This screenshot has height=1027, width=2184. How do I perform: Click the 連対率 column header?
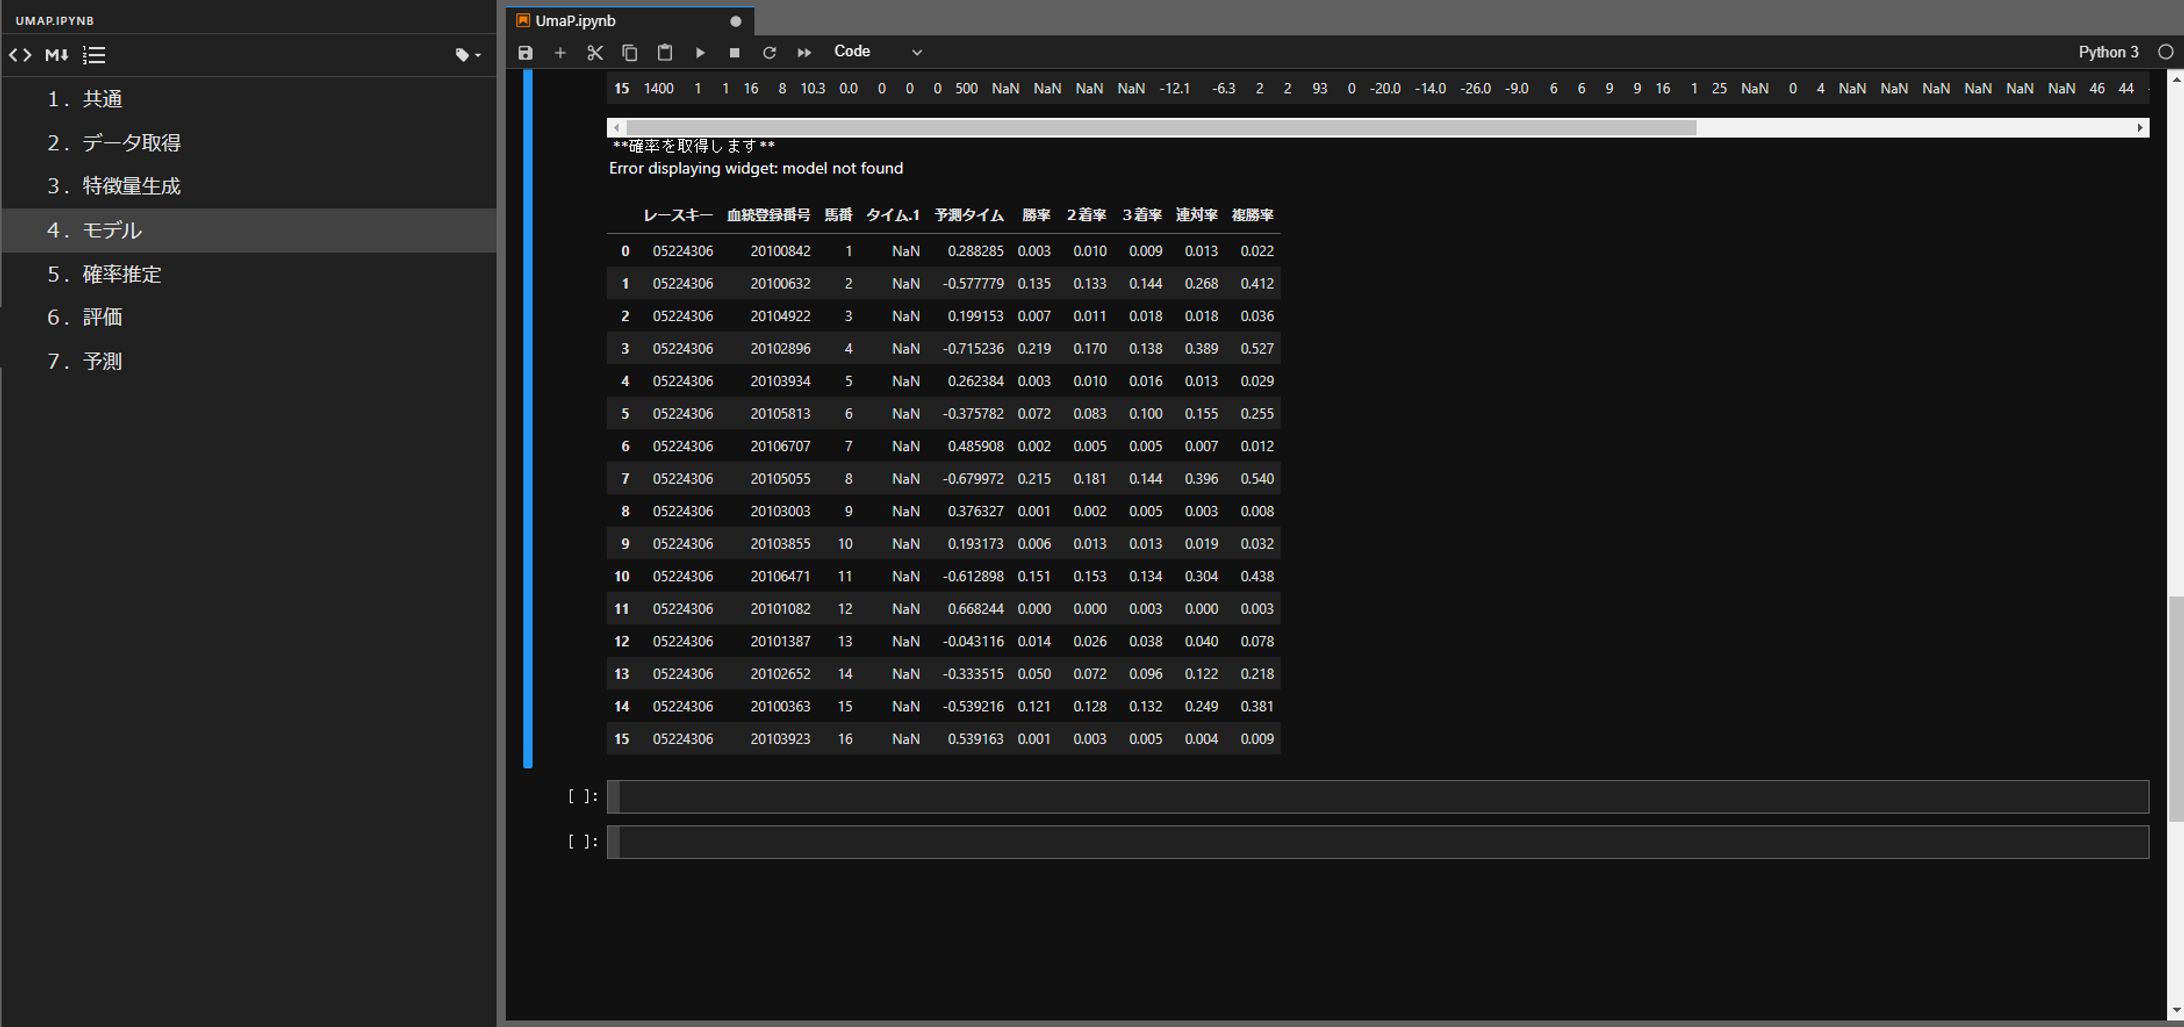1196,215
